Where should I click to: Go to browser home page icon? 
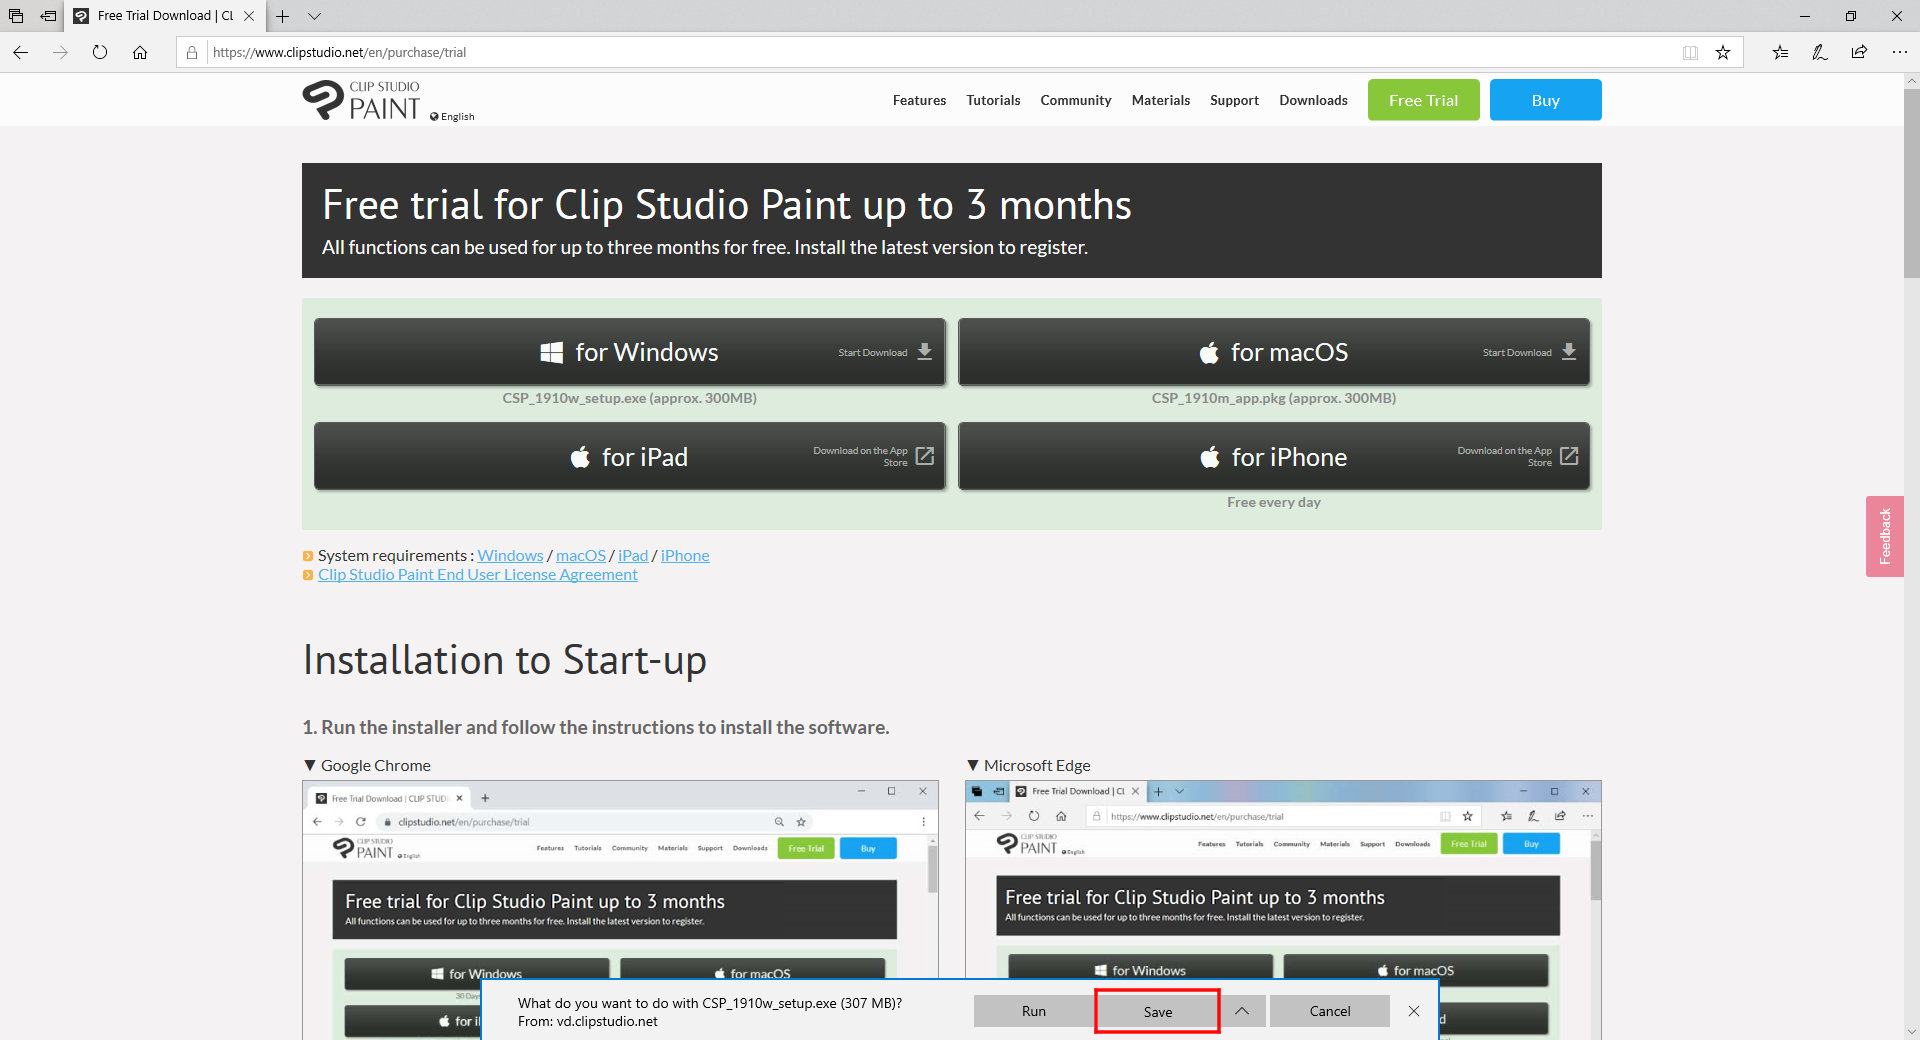pos(140,52)
